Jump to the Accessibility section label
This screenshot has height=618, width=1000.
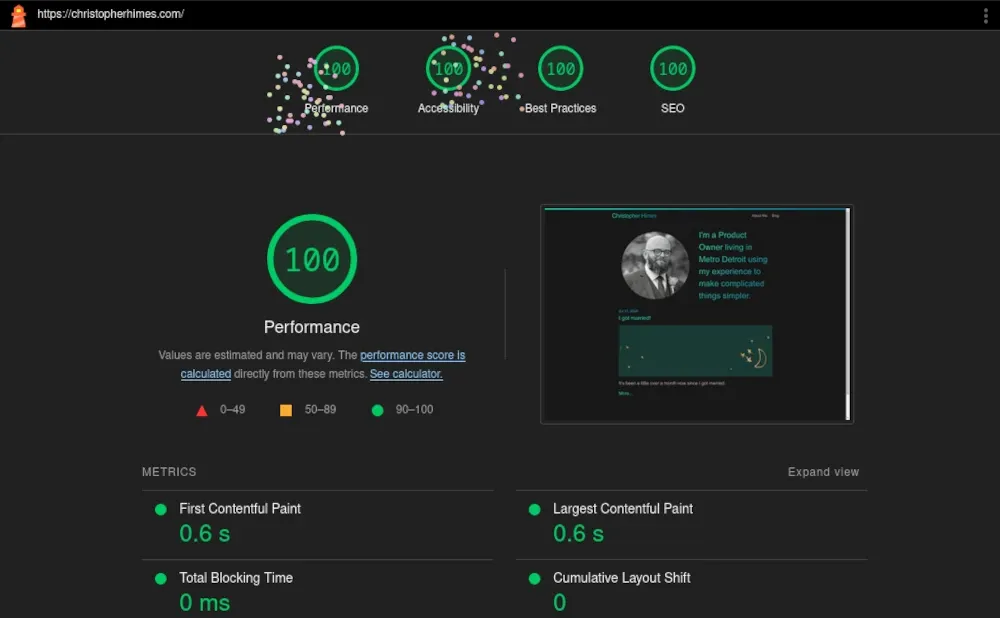point(447,108)
